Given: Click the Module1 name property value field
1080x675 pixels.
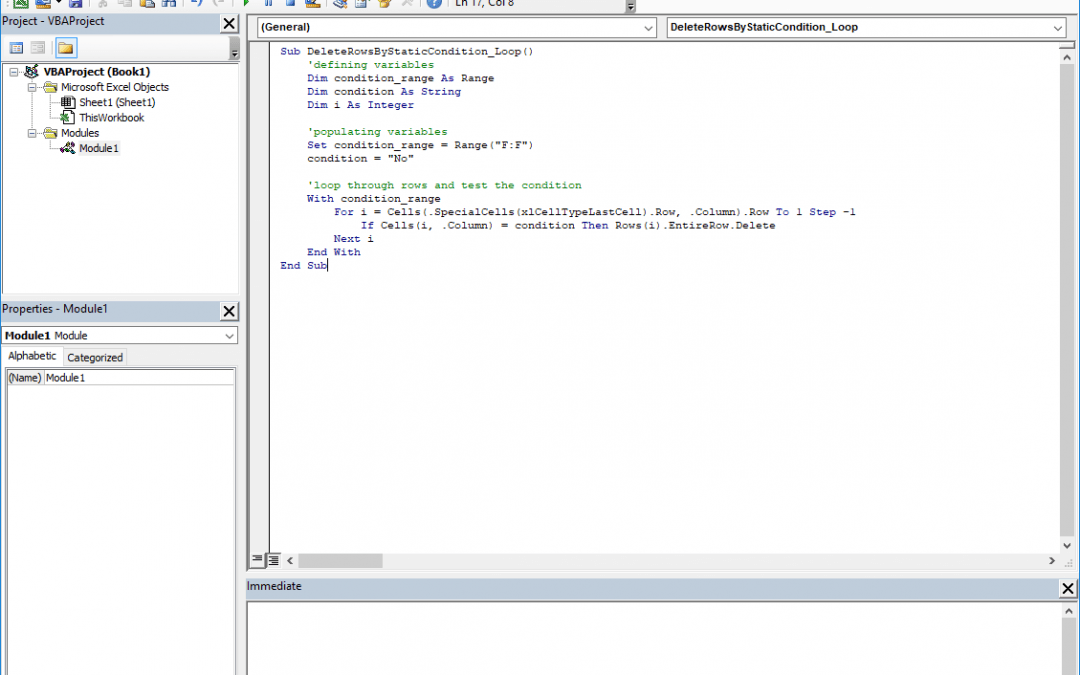Looking at the screenshot, I should (x=139, y=378).
